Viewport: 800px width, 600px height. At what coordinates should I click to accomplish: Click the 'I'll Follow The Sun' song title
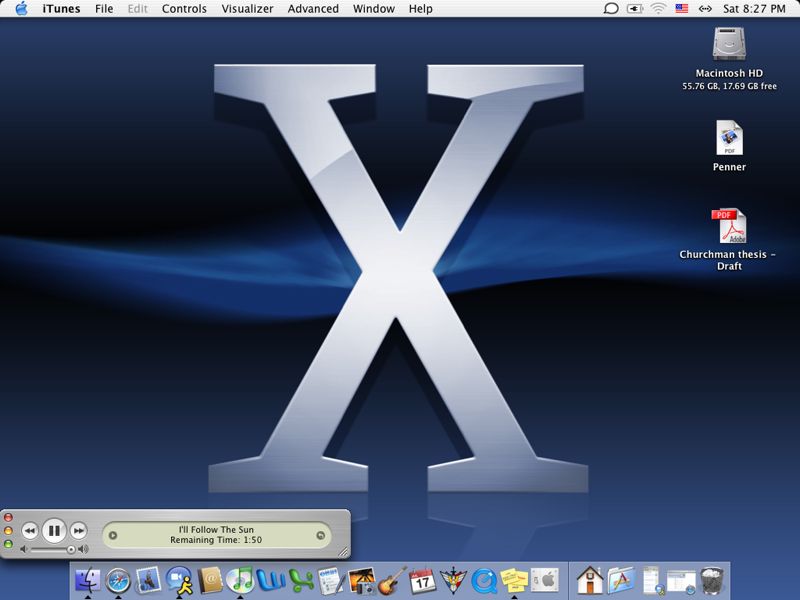pos(216,530)
